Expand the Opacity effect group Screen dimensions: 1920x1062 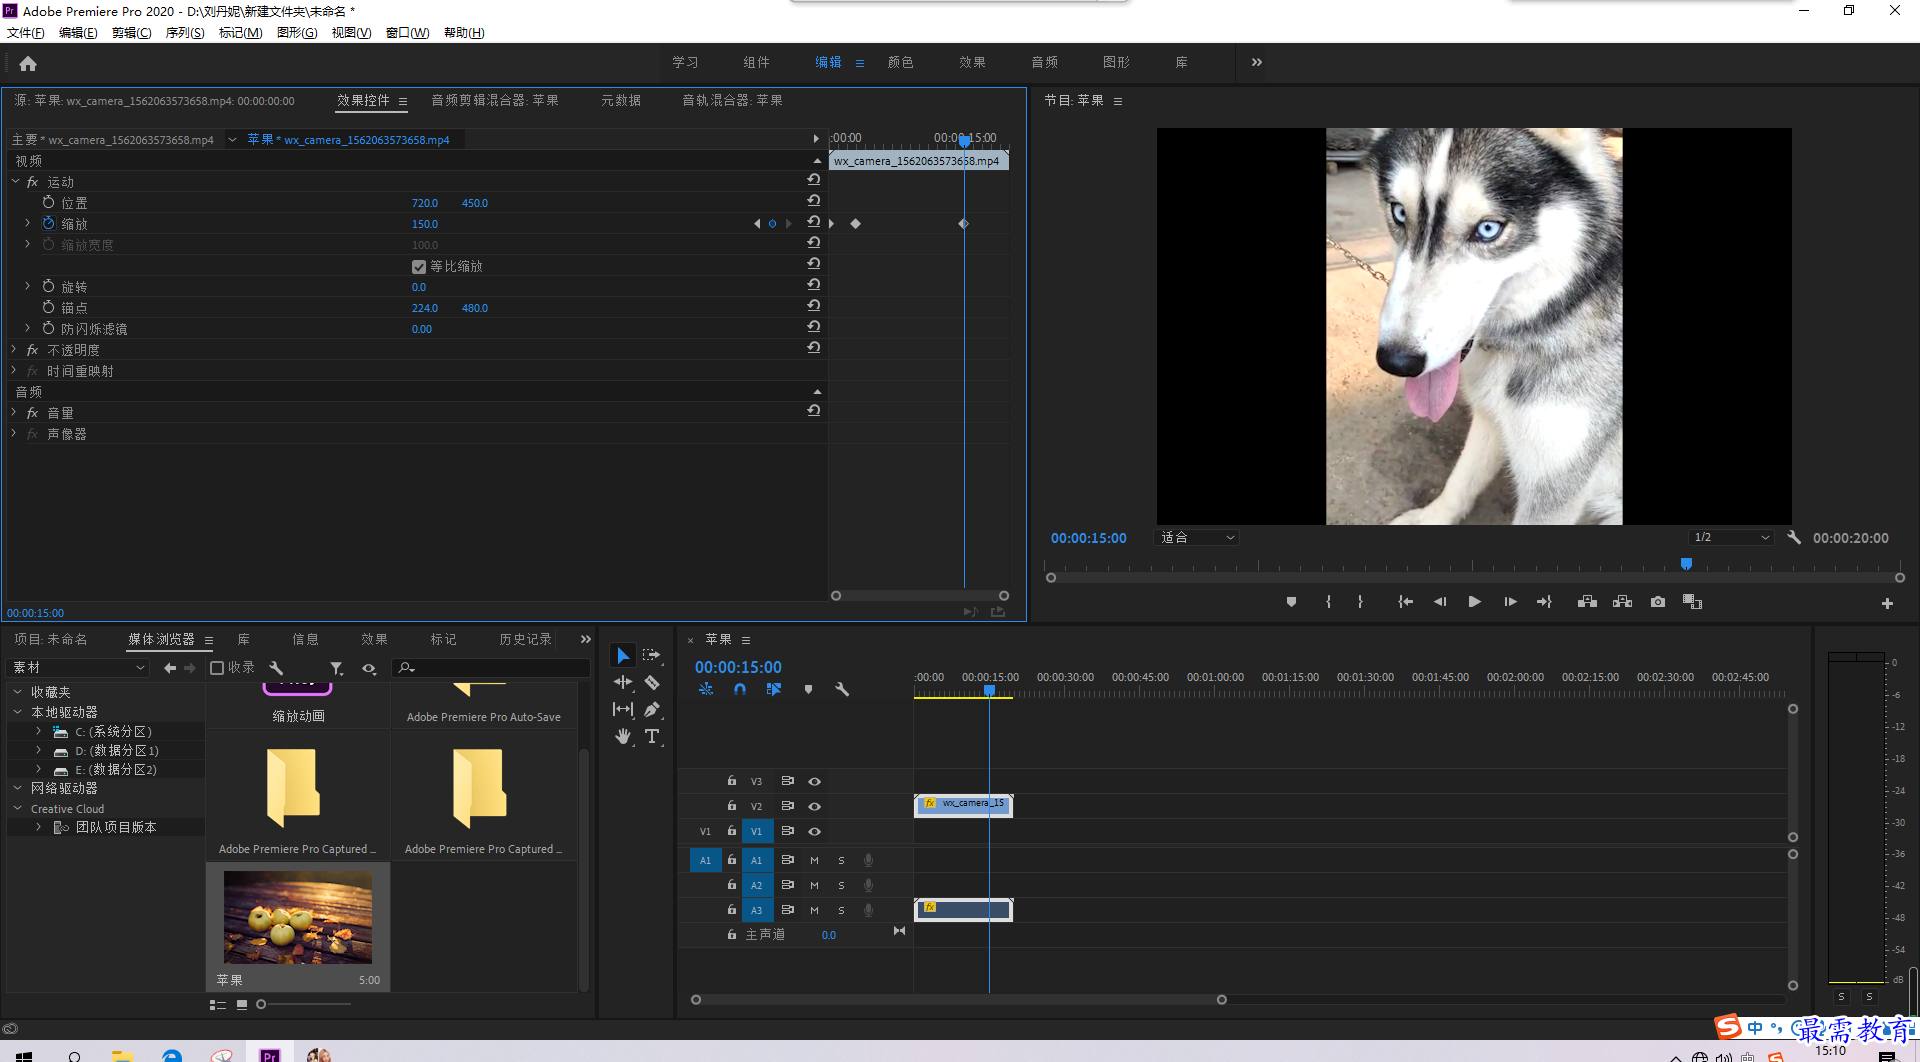[x=15, y=349]
